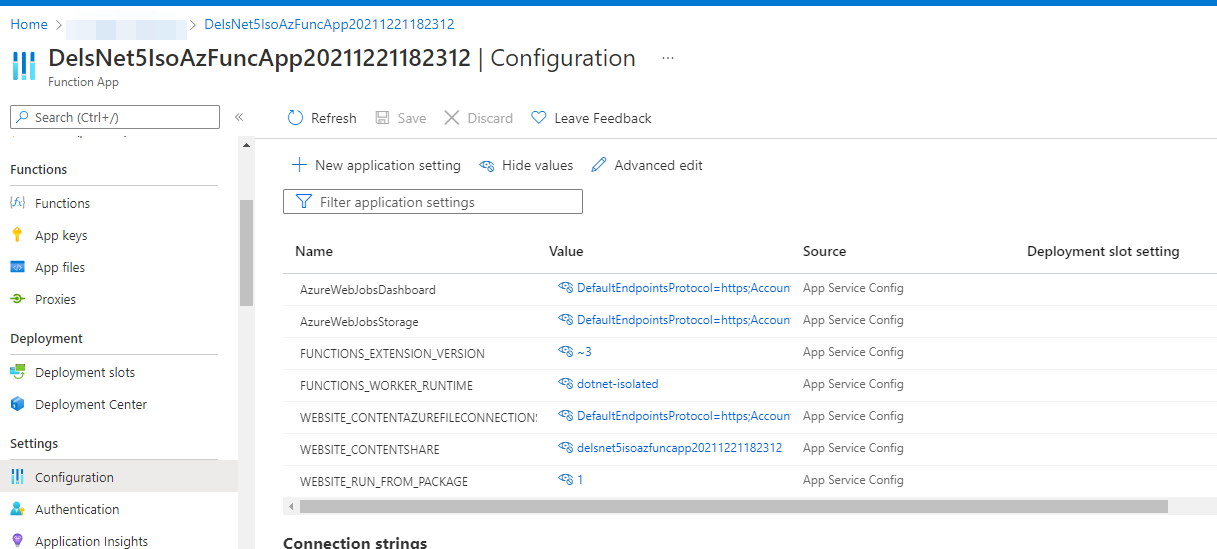1217x549 pixels.
Task: Toggle visibility of WEBSITE_RUN_FROM_PACKAGE value
Action: tap(565, 480)
